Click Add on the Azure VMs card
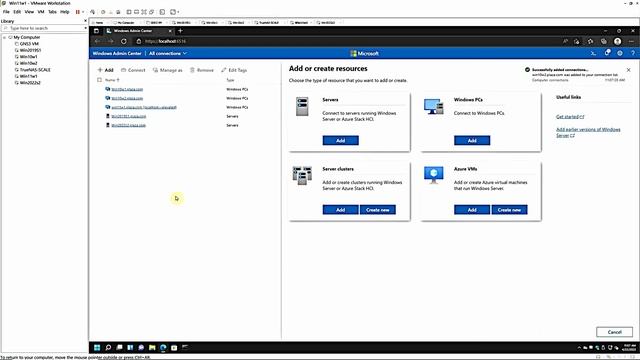Viewport: 640px width, 360px height. pos(472,210)
